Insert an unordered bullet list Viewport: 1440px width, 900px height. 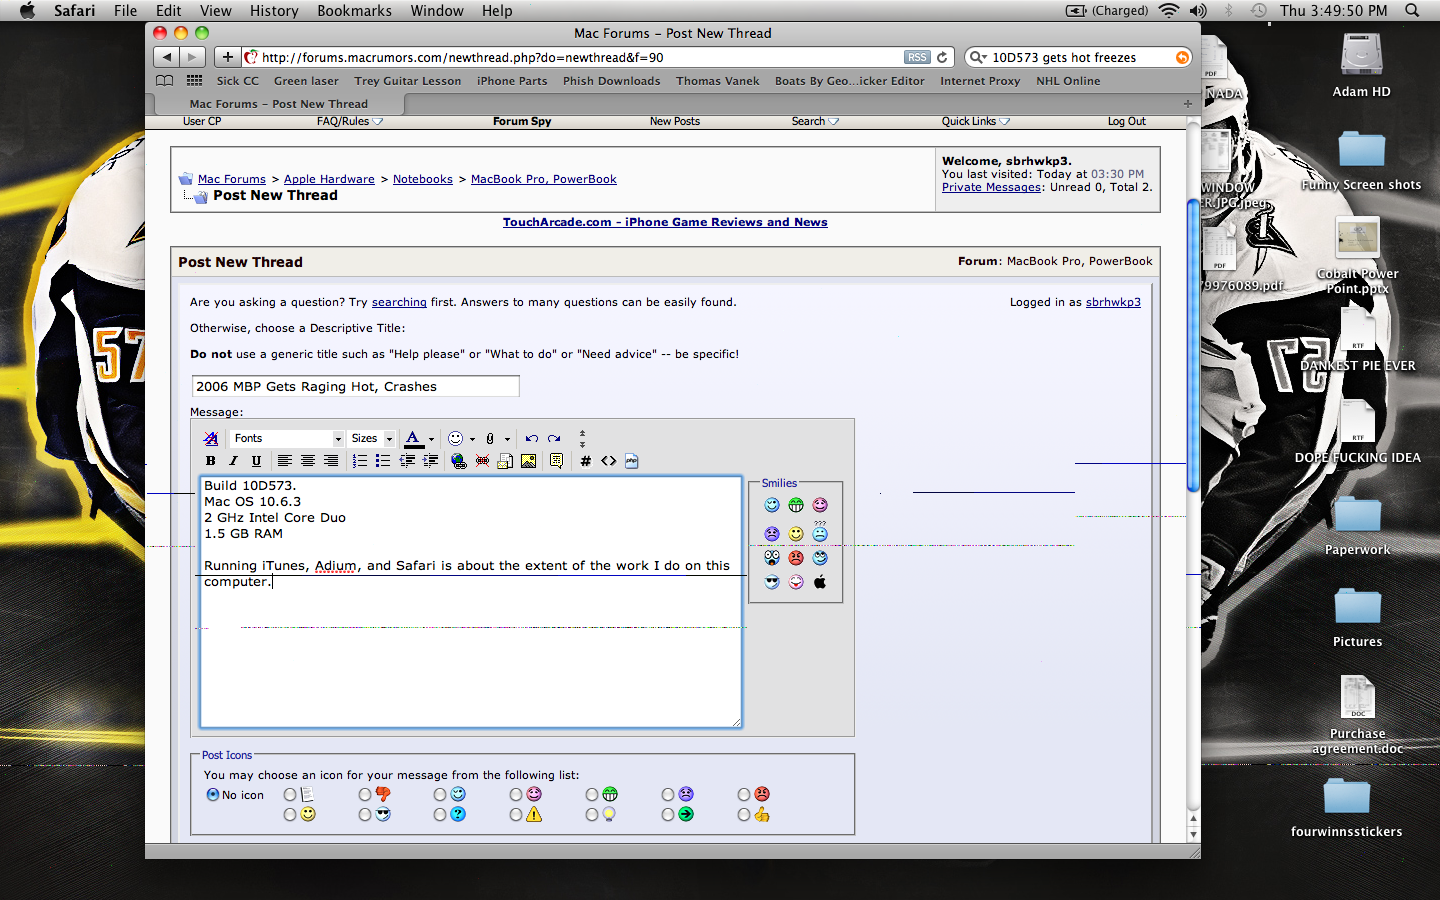coord(383,461)
